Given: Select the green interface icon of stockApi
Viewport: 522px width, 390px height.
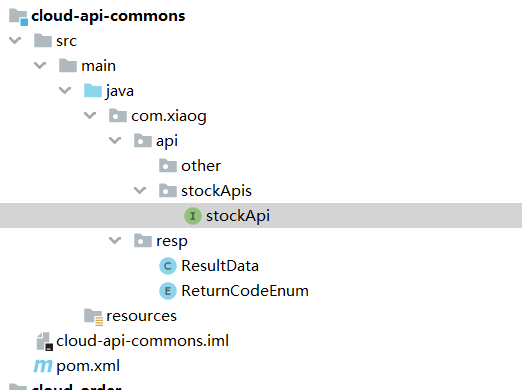Looking at the screenshot, I should pyautogui.click(x=193, y=216).
